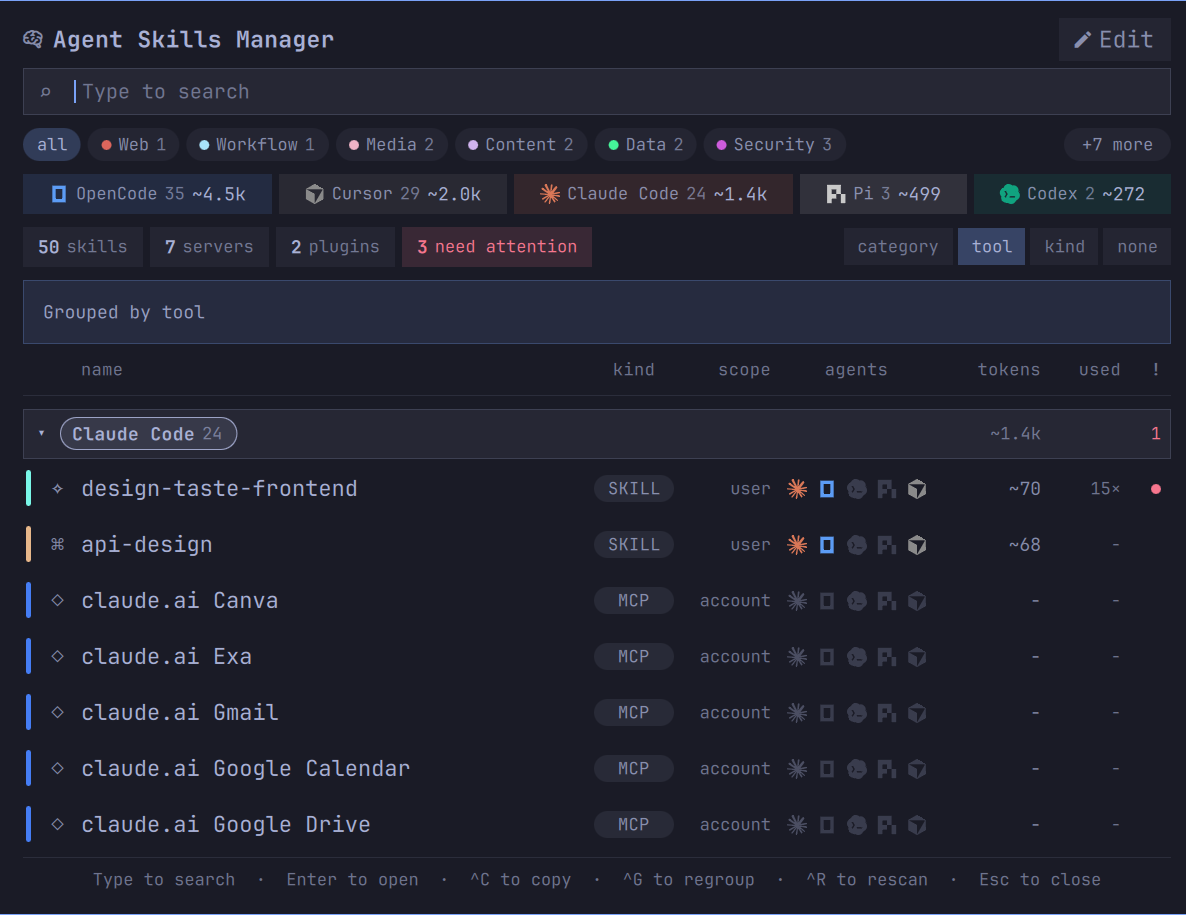The width and height of the screenshot is (1186, 915).
Task: Group list by category
Action: 898,247
